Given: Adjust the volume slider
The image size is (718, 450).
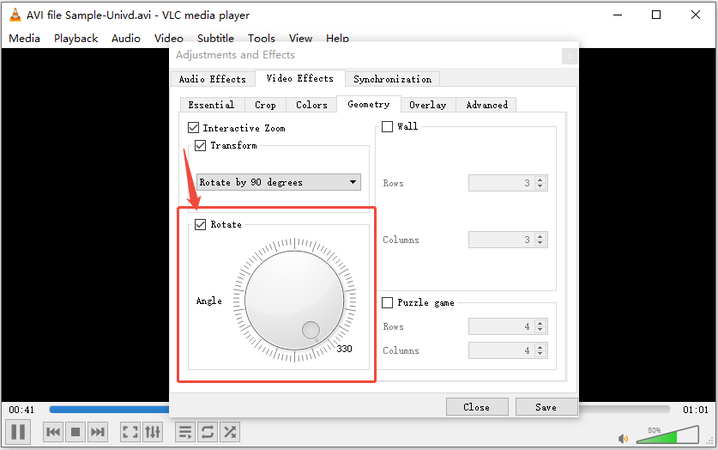Looking at the screenshot, I should coord(668,435).
